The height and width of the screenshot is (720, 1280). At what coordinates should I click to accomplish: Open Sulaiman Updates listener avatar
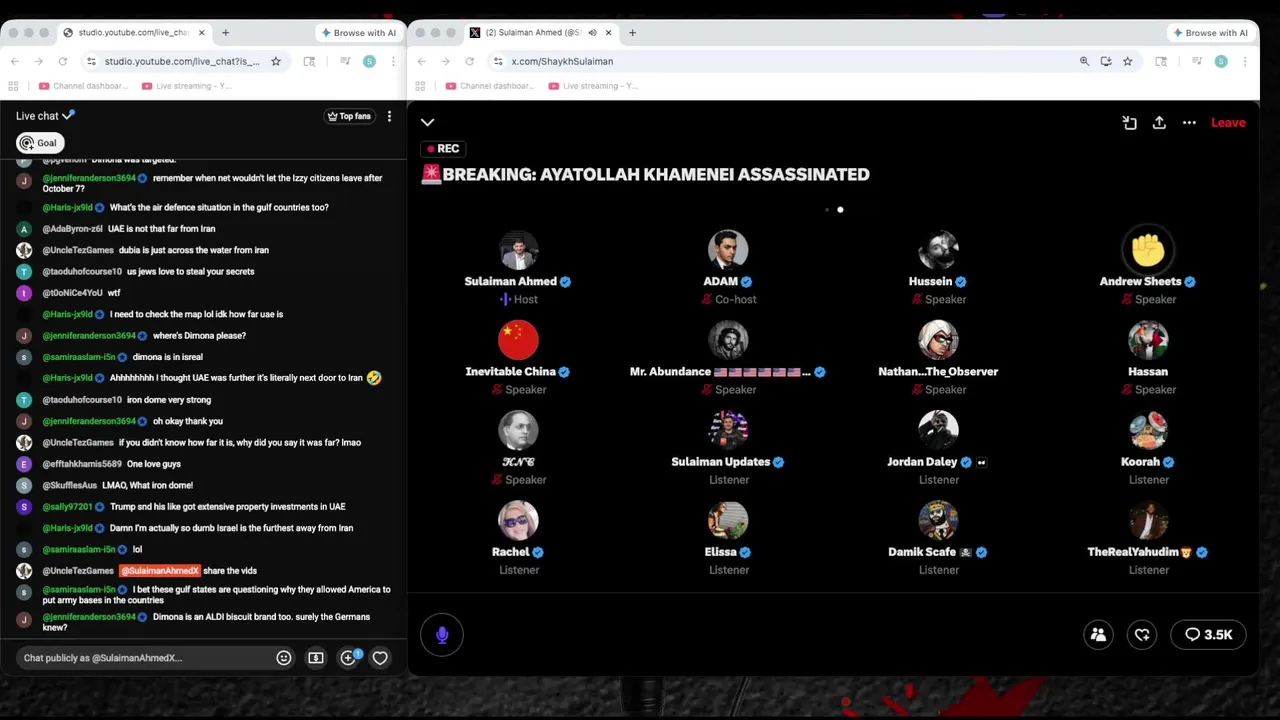click(x=728, y=430)
